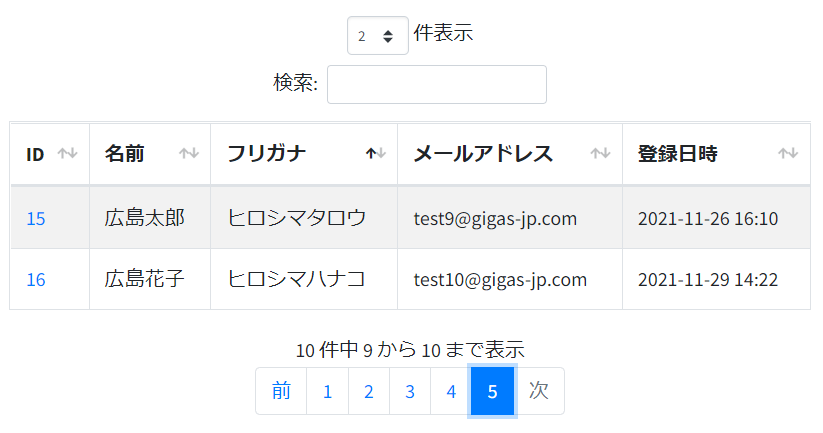Screen dimensions: 823x433
Task: Go to previous page with 前
Action: click(281, 391)
